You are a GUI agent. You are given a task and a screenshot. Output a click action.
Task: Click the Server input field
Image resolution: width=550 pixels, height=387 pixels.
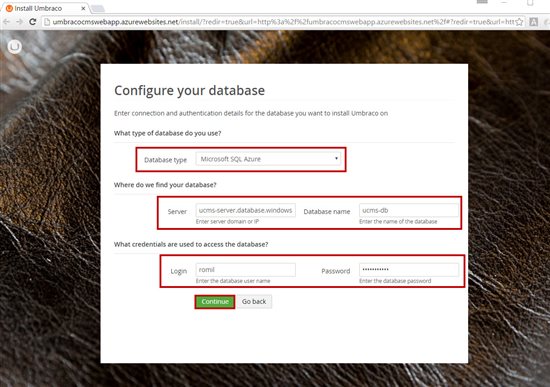246,211
